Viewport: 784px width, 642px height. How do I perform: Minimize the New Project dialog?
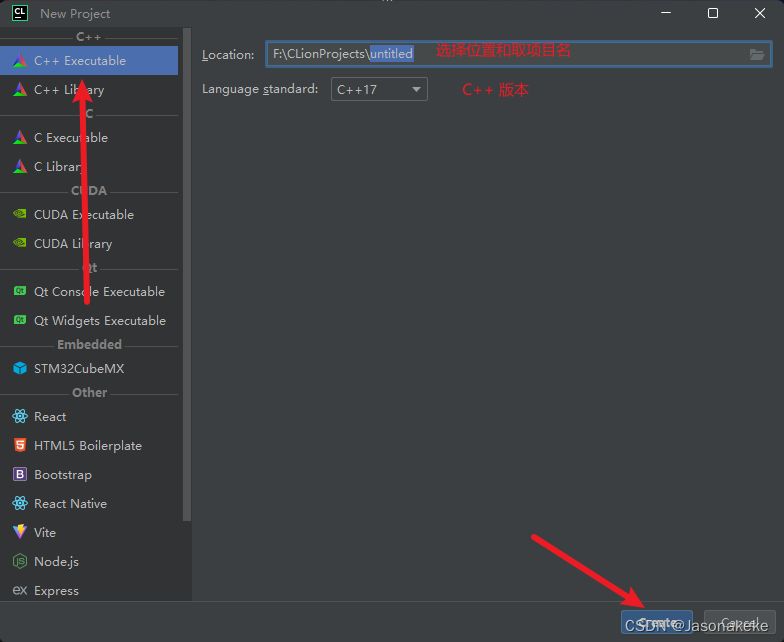(x=666, y=13)
